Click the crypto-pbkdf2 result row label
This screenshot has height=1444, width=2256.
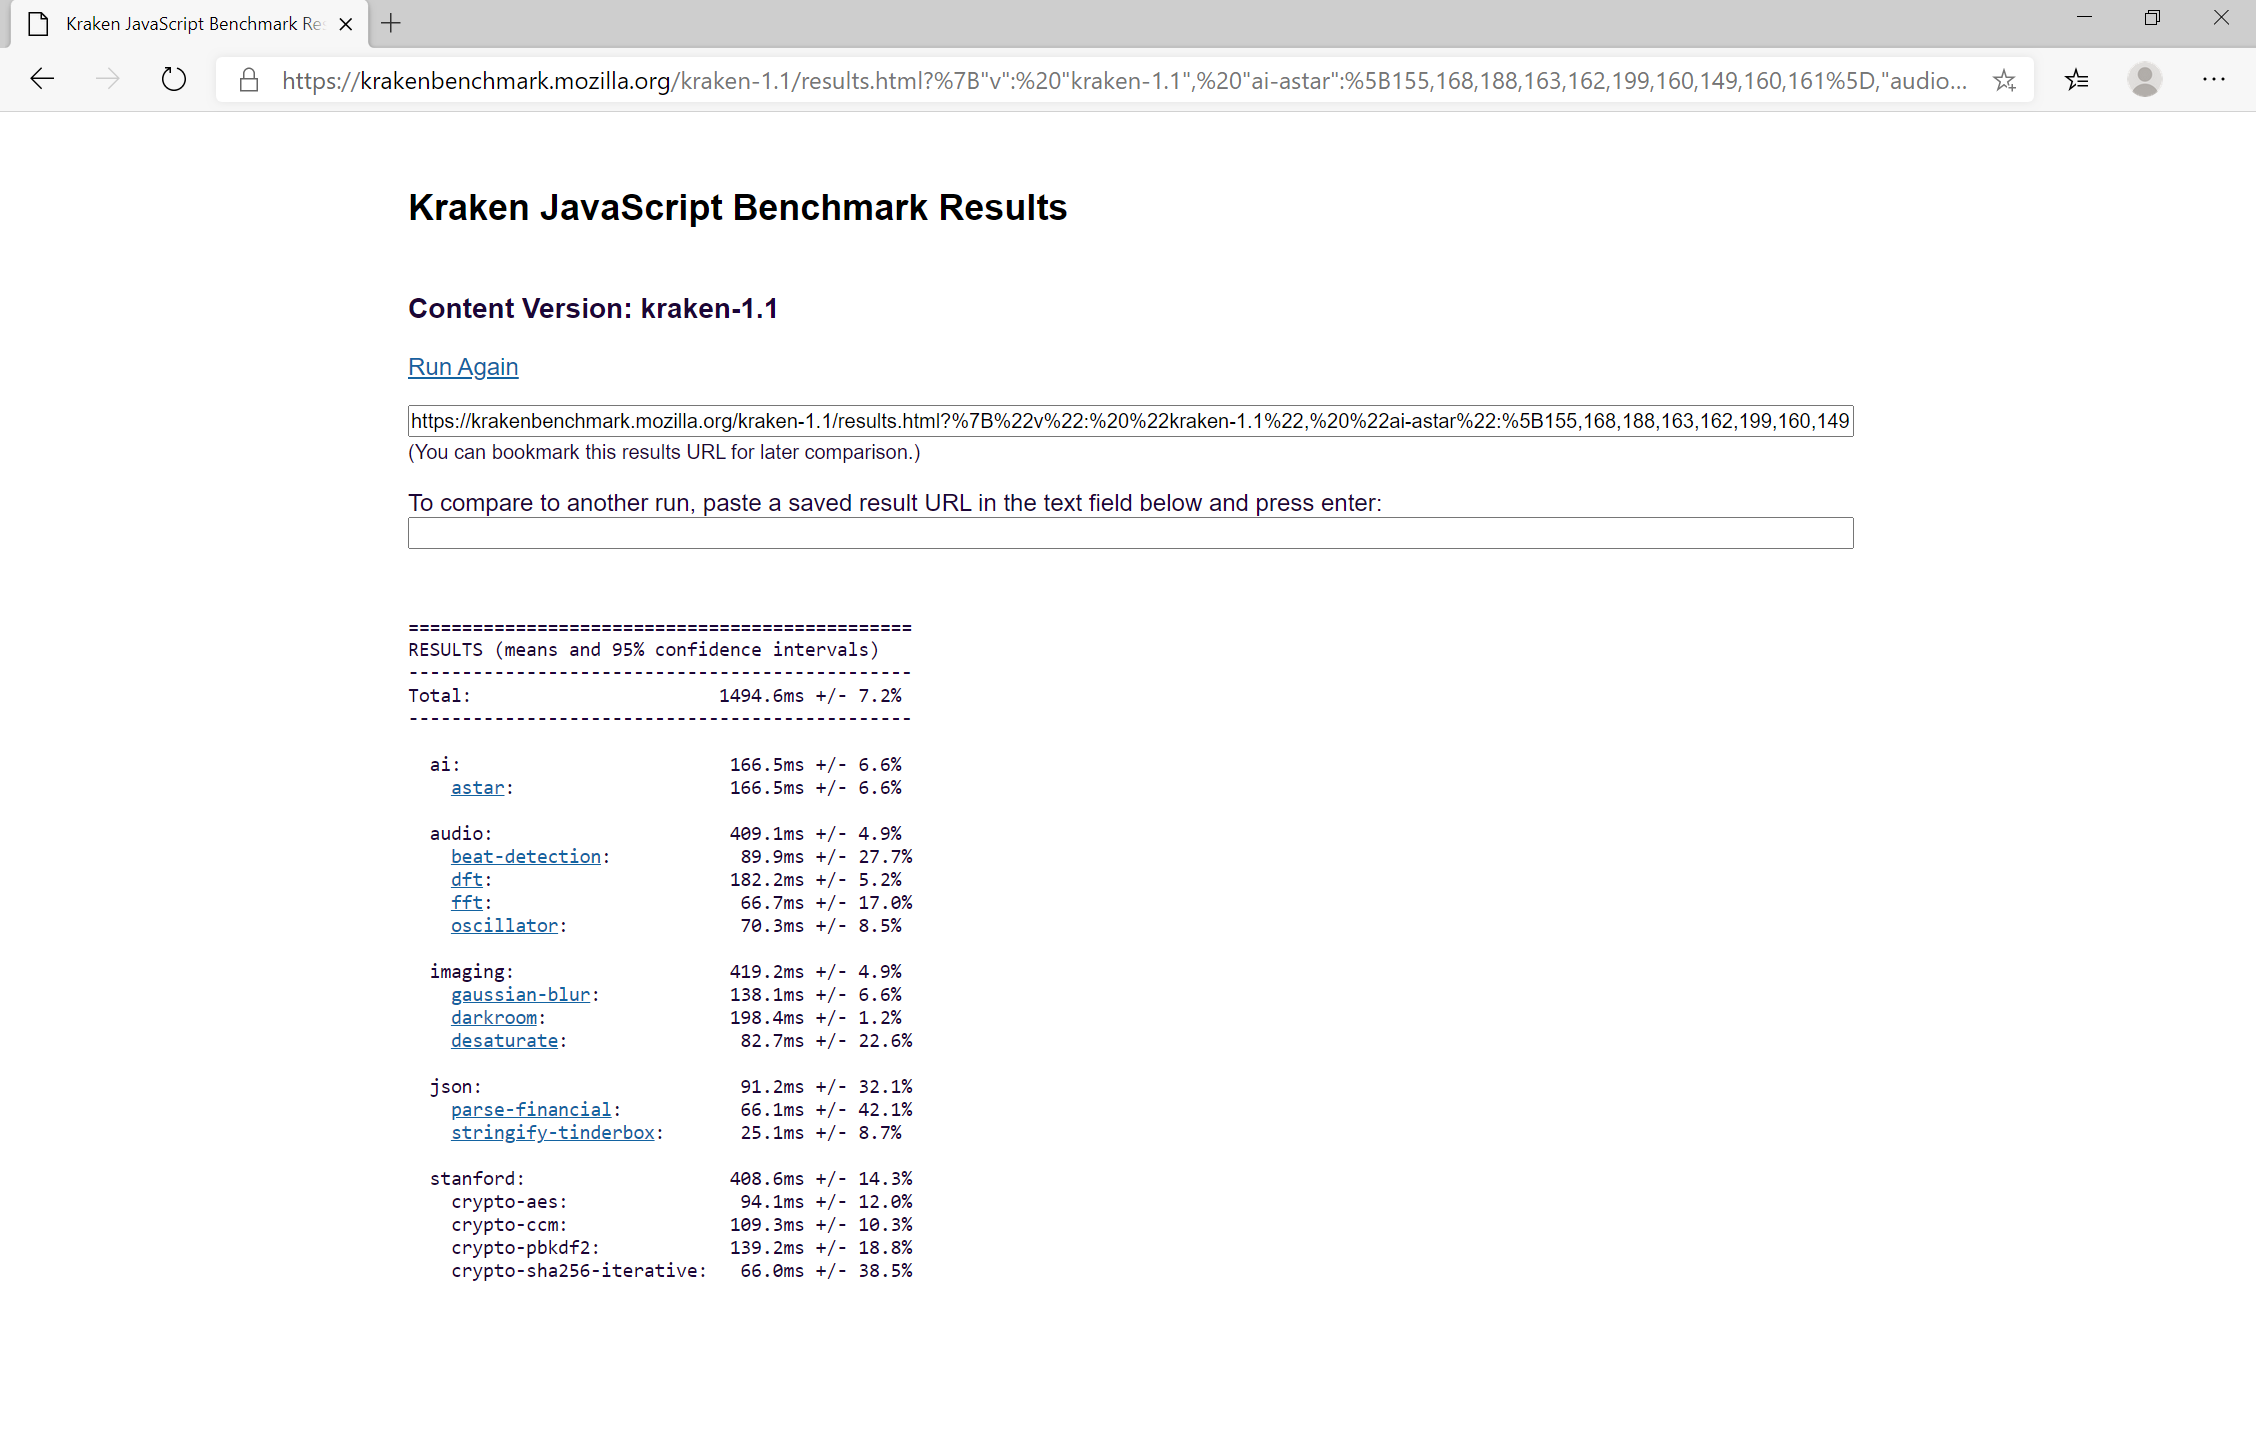525,1248
